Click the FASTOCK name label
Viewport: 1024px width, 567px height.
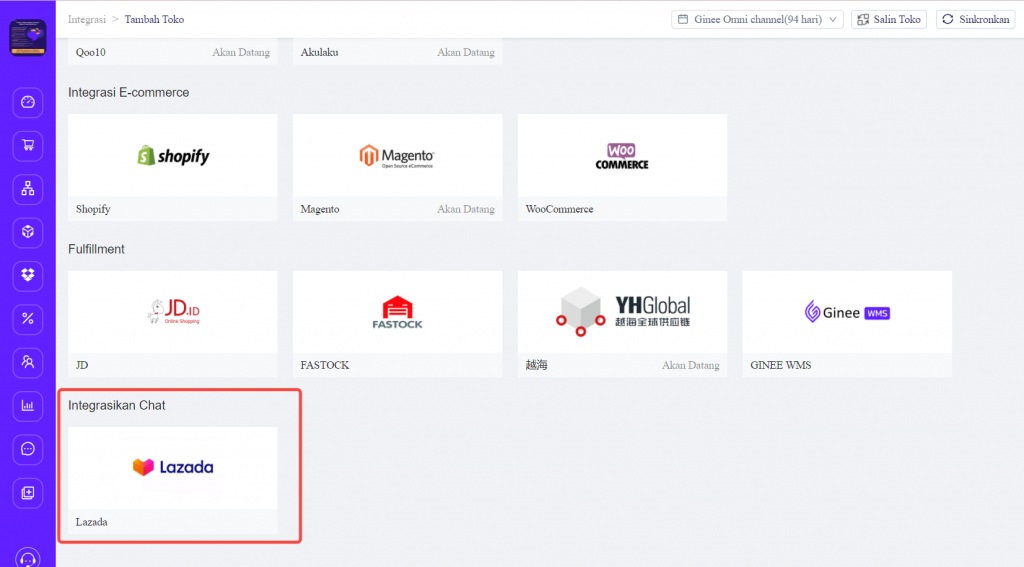click(325, 365)
